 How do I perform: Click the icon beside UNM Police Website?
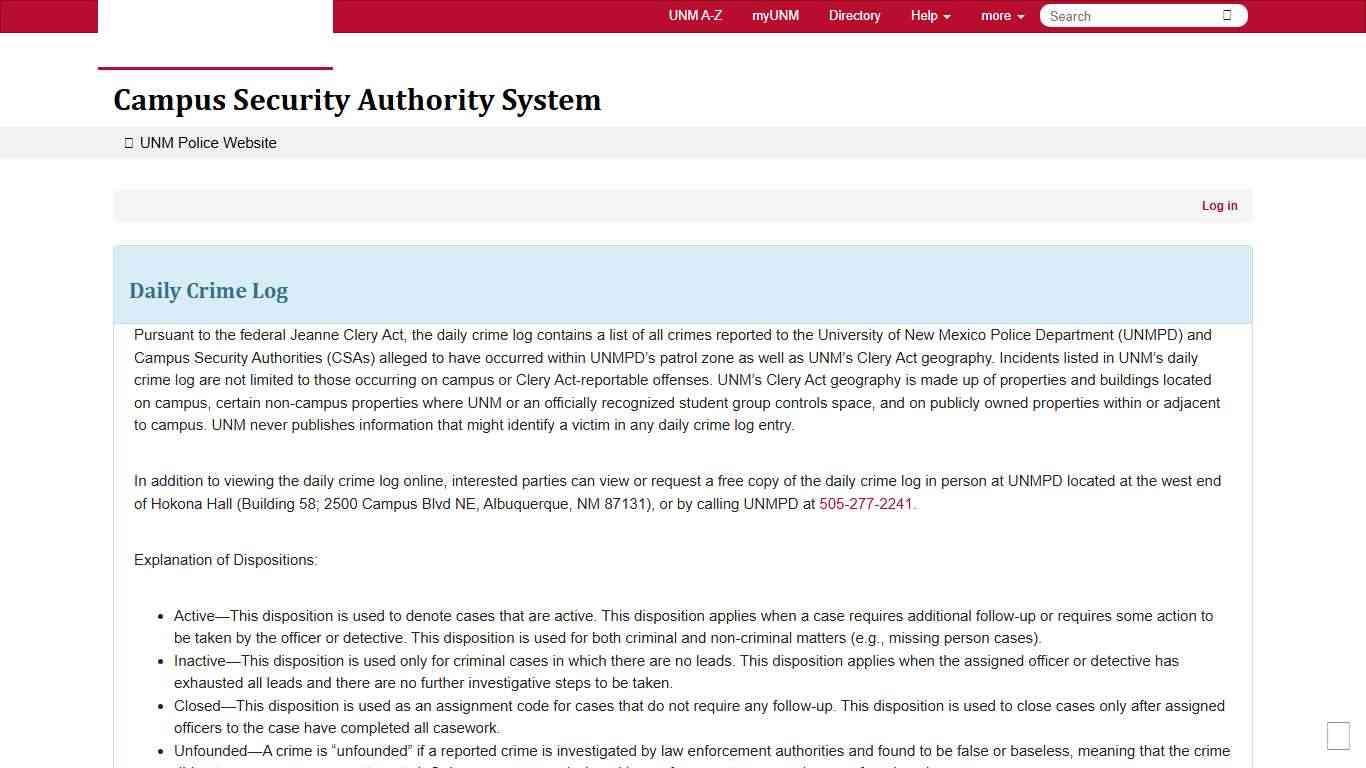[128, 142]
